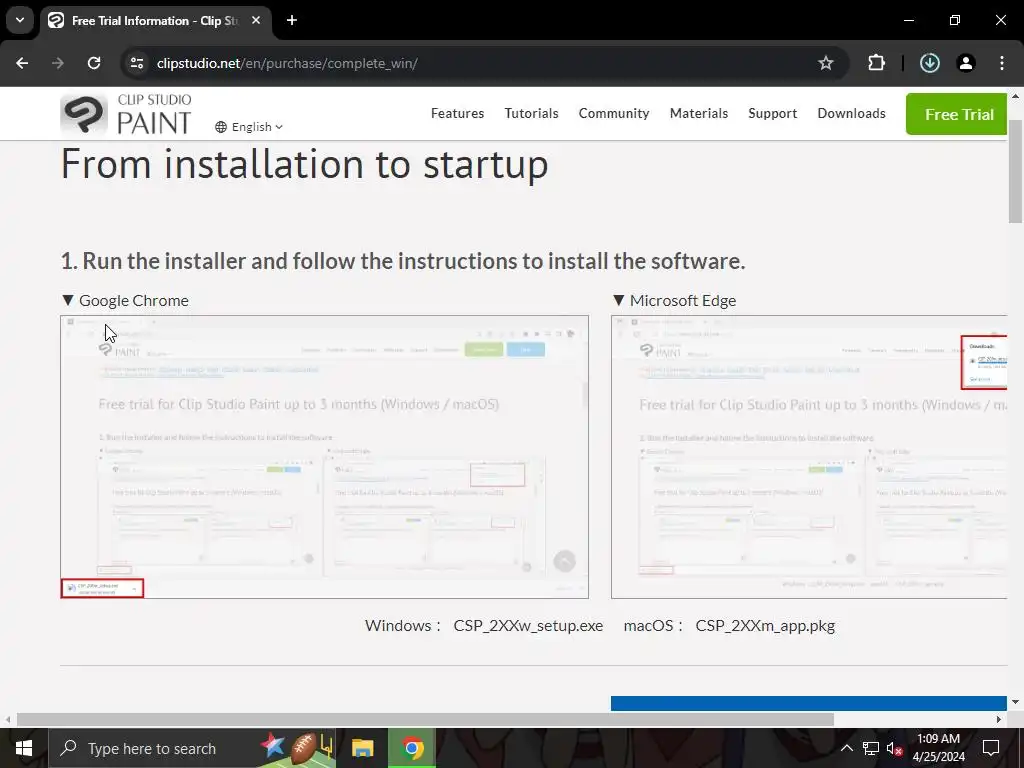Viewport: 1024px width, 768px height.
Task: Click the CSP_2XXw_setup.exe file name
Action: [528, 626]
